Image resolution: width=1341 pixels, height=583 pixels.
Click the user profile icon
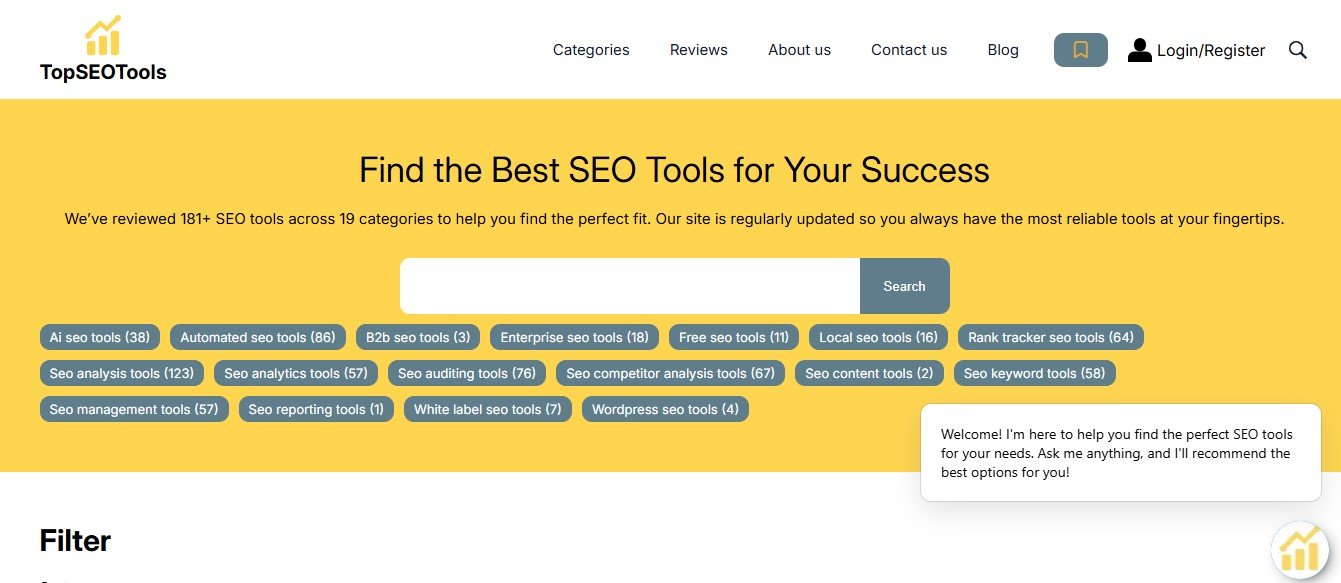[x=1139, y=50]
